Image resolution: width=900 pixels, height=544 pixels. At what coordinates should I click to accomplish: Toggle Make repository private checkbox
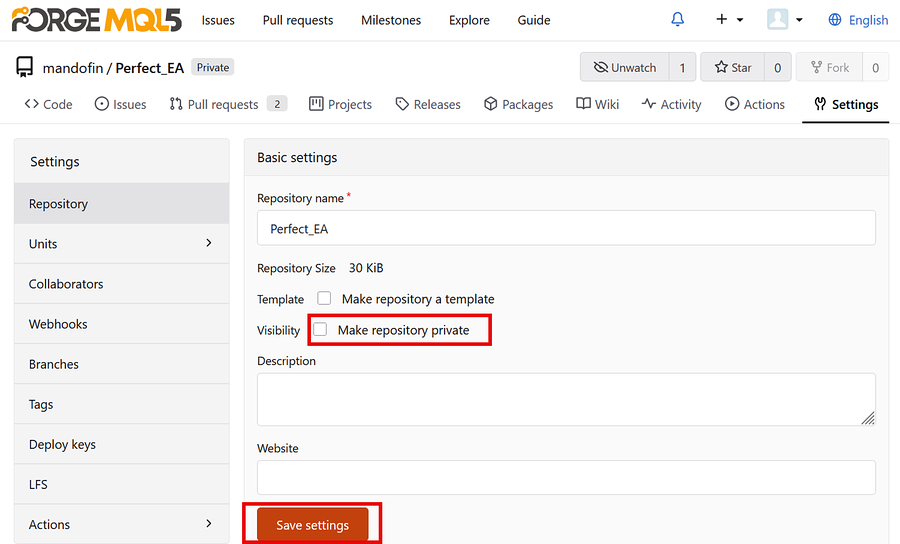point(320,329)
